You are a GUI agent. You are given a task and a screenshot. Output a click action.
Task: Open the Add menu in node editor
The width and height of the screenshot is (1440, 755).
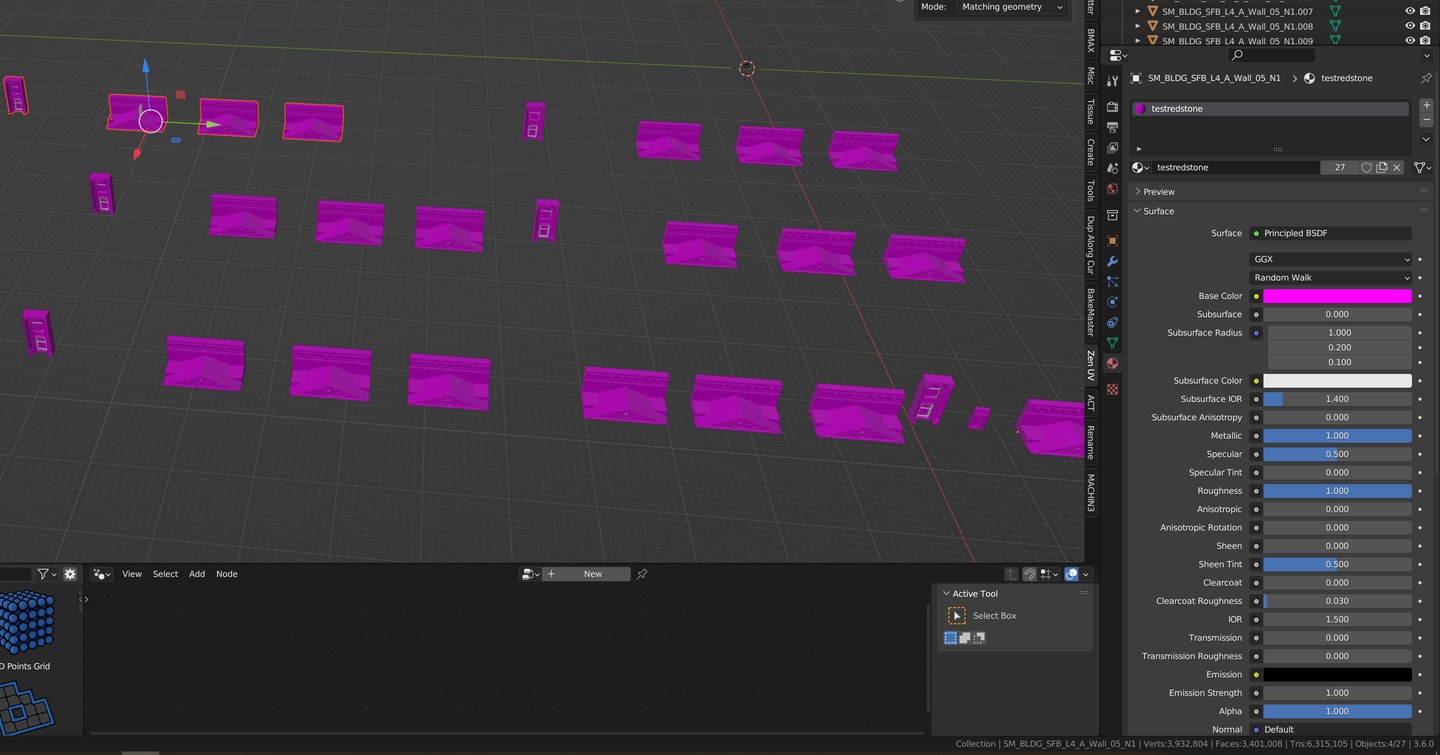(197, 574)
